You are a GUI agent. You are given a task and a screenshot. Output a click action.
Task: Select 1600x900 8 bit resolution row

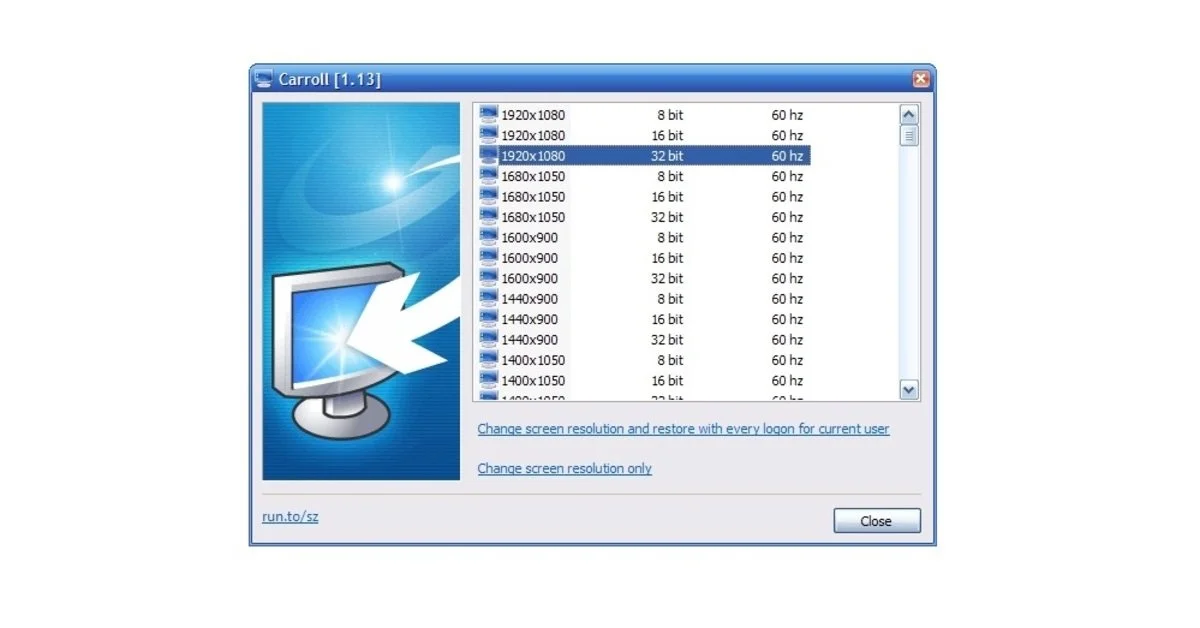644,237
